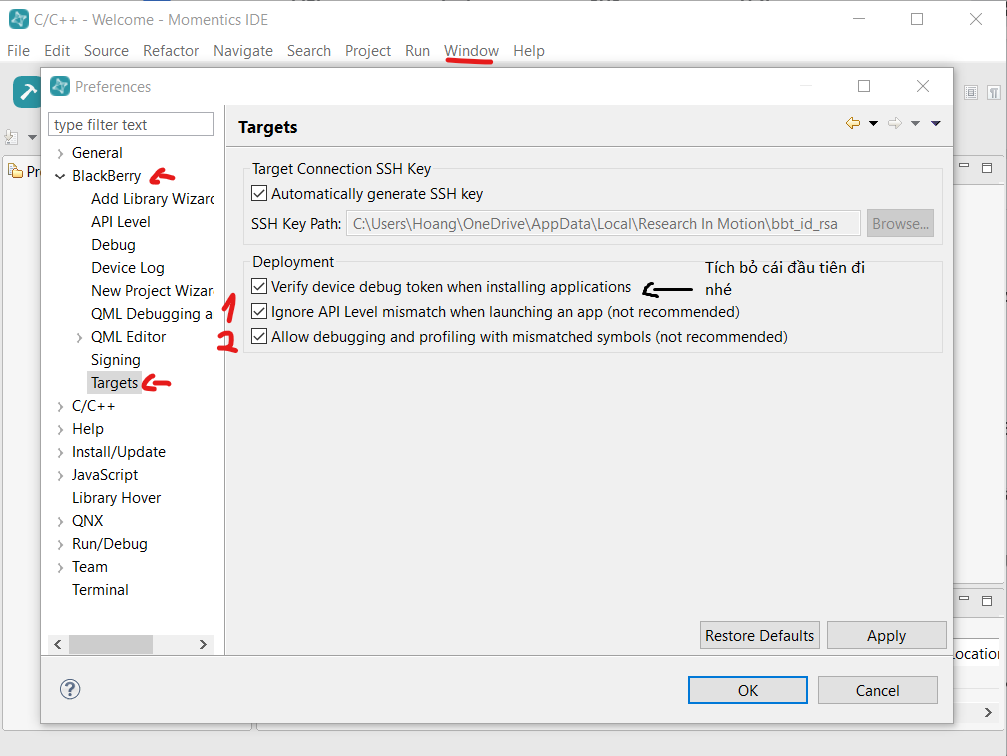Maximize the lower right IDE panel
1007x756 pixels.
[987, 601]
